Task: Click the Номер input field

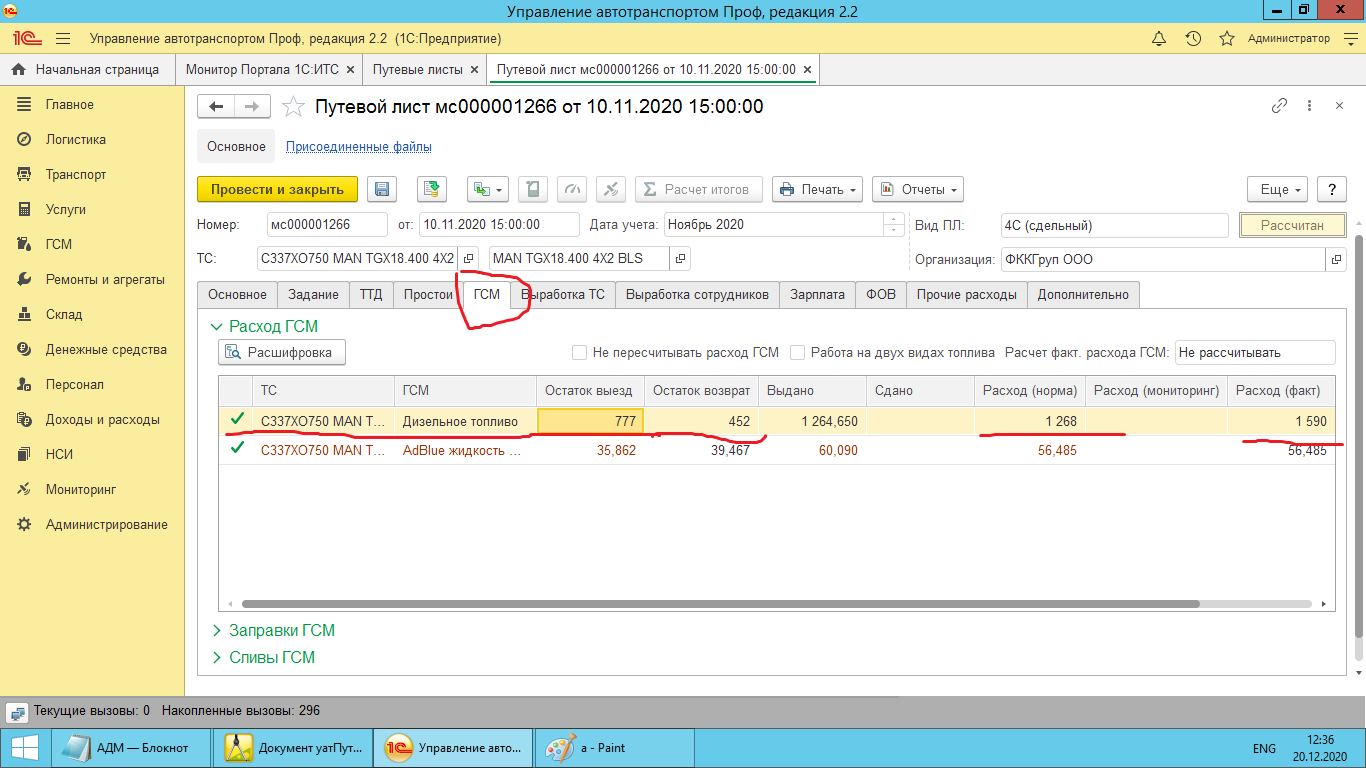Action: point(327,225)
